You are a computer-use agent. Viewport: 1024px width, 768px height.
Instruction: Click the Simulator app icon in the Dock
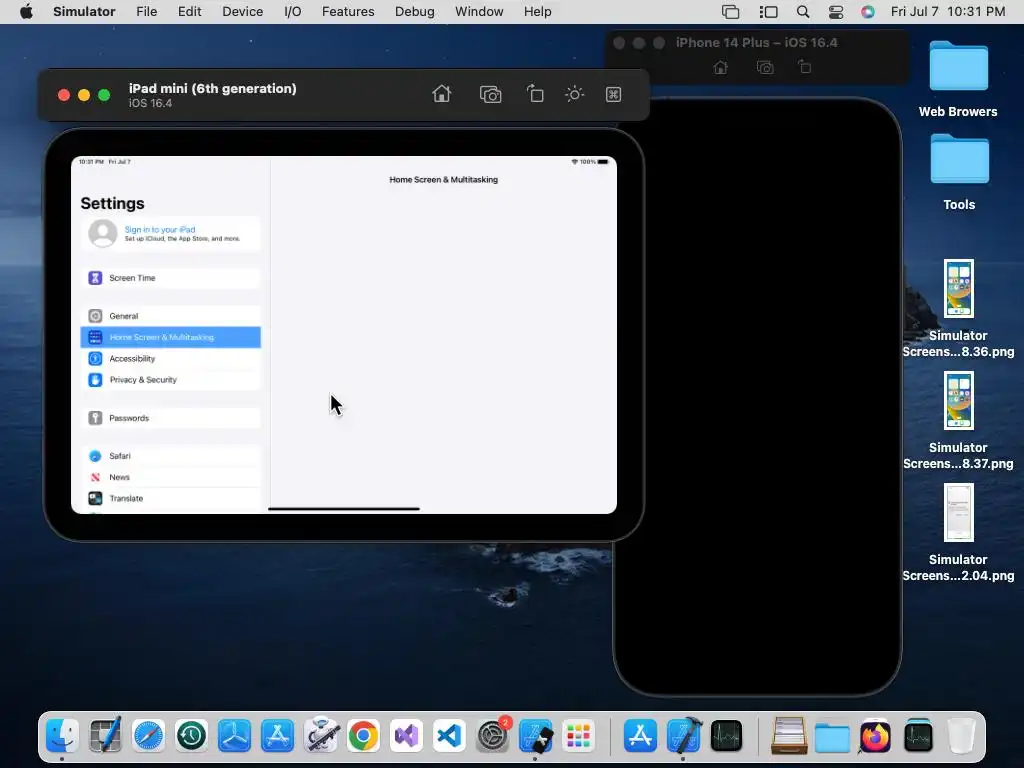pos(536,736)
